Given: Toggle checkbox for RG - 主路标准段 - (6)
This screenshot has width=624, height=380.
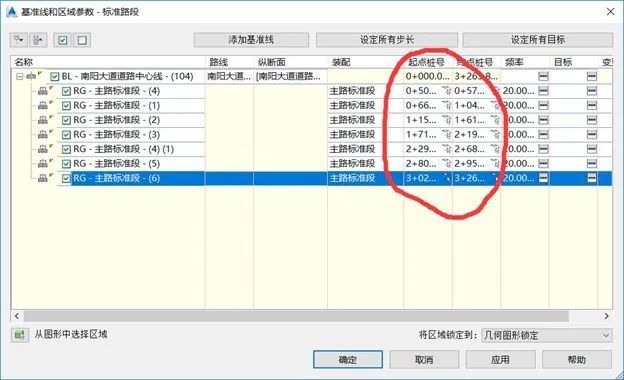Looking at the screenshot, I should point(66,178).
